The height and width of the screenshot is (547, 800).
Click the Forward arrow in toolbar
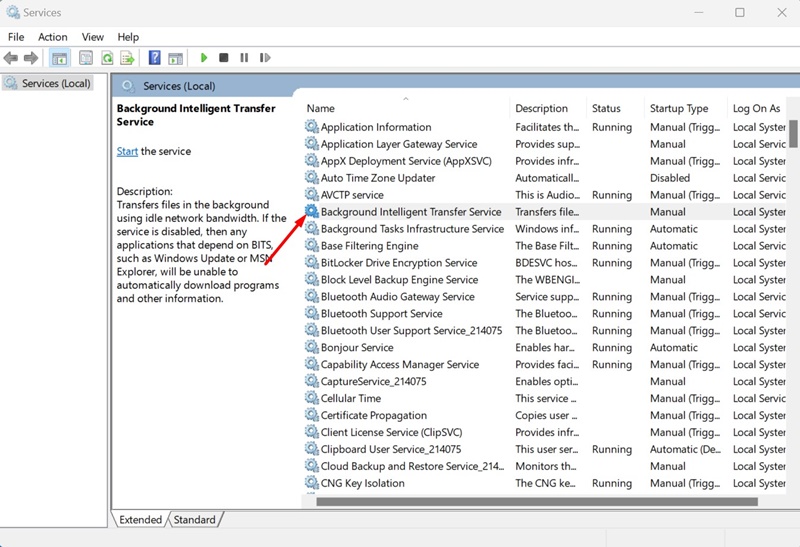[x=31, y=59]
